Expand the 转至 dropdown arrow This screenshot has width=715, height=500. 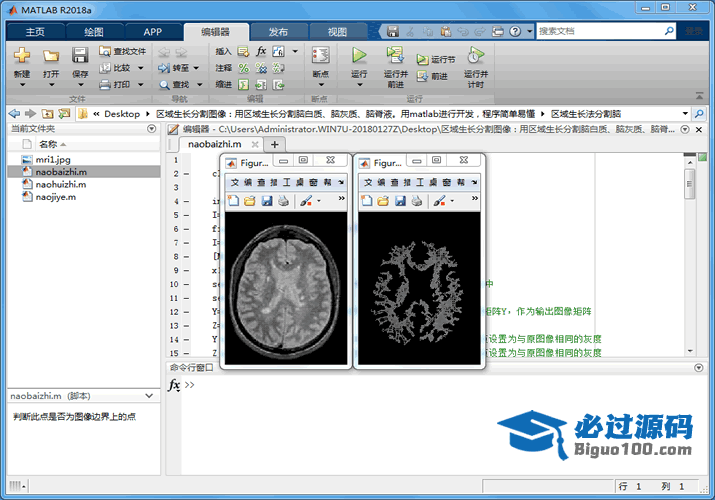(x=196, y=68)
